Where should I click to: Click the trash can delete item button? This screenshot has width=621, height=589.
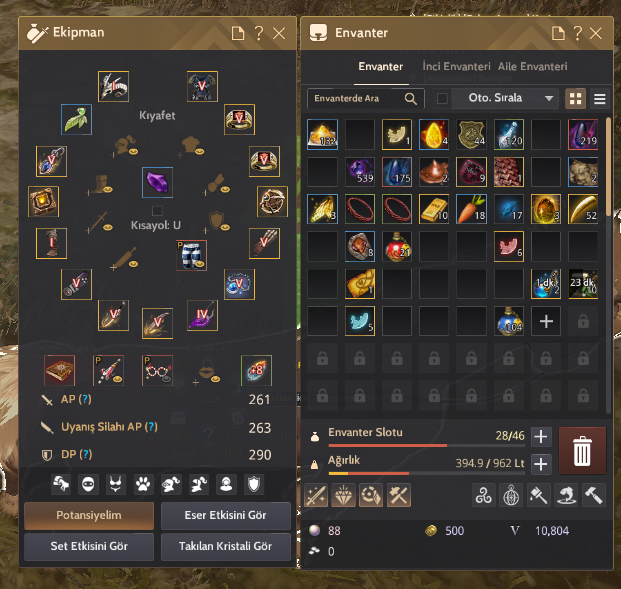582,450
